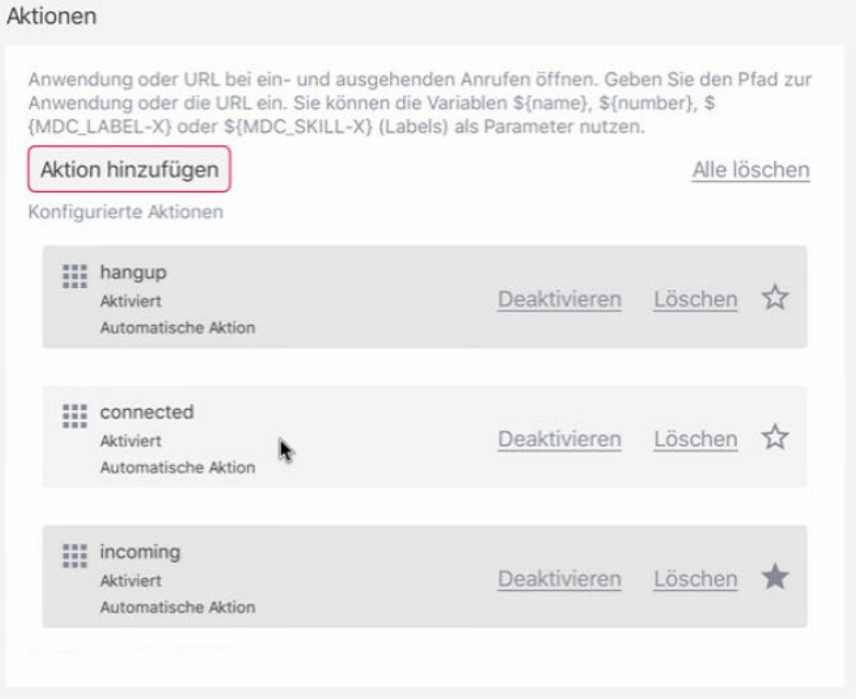Mark the hangup action as favorite star
The image size is (856, 699).
[775, 298]
